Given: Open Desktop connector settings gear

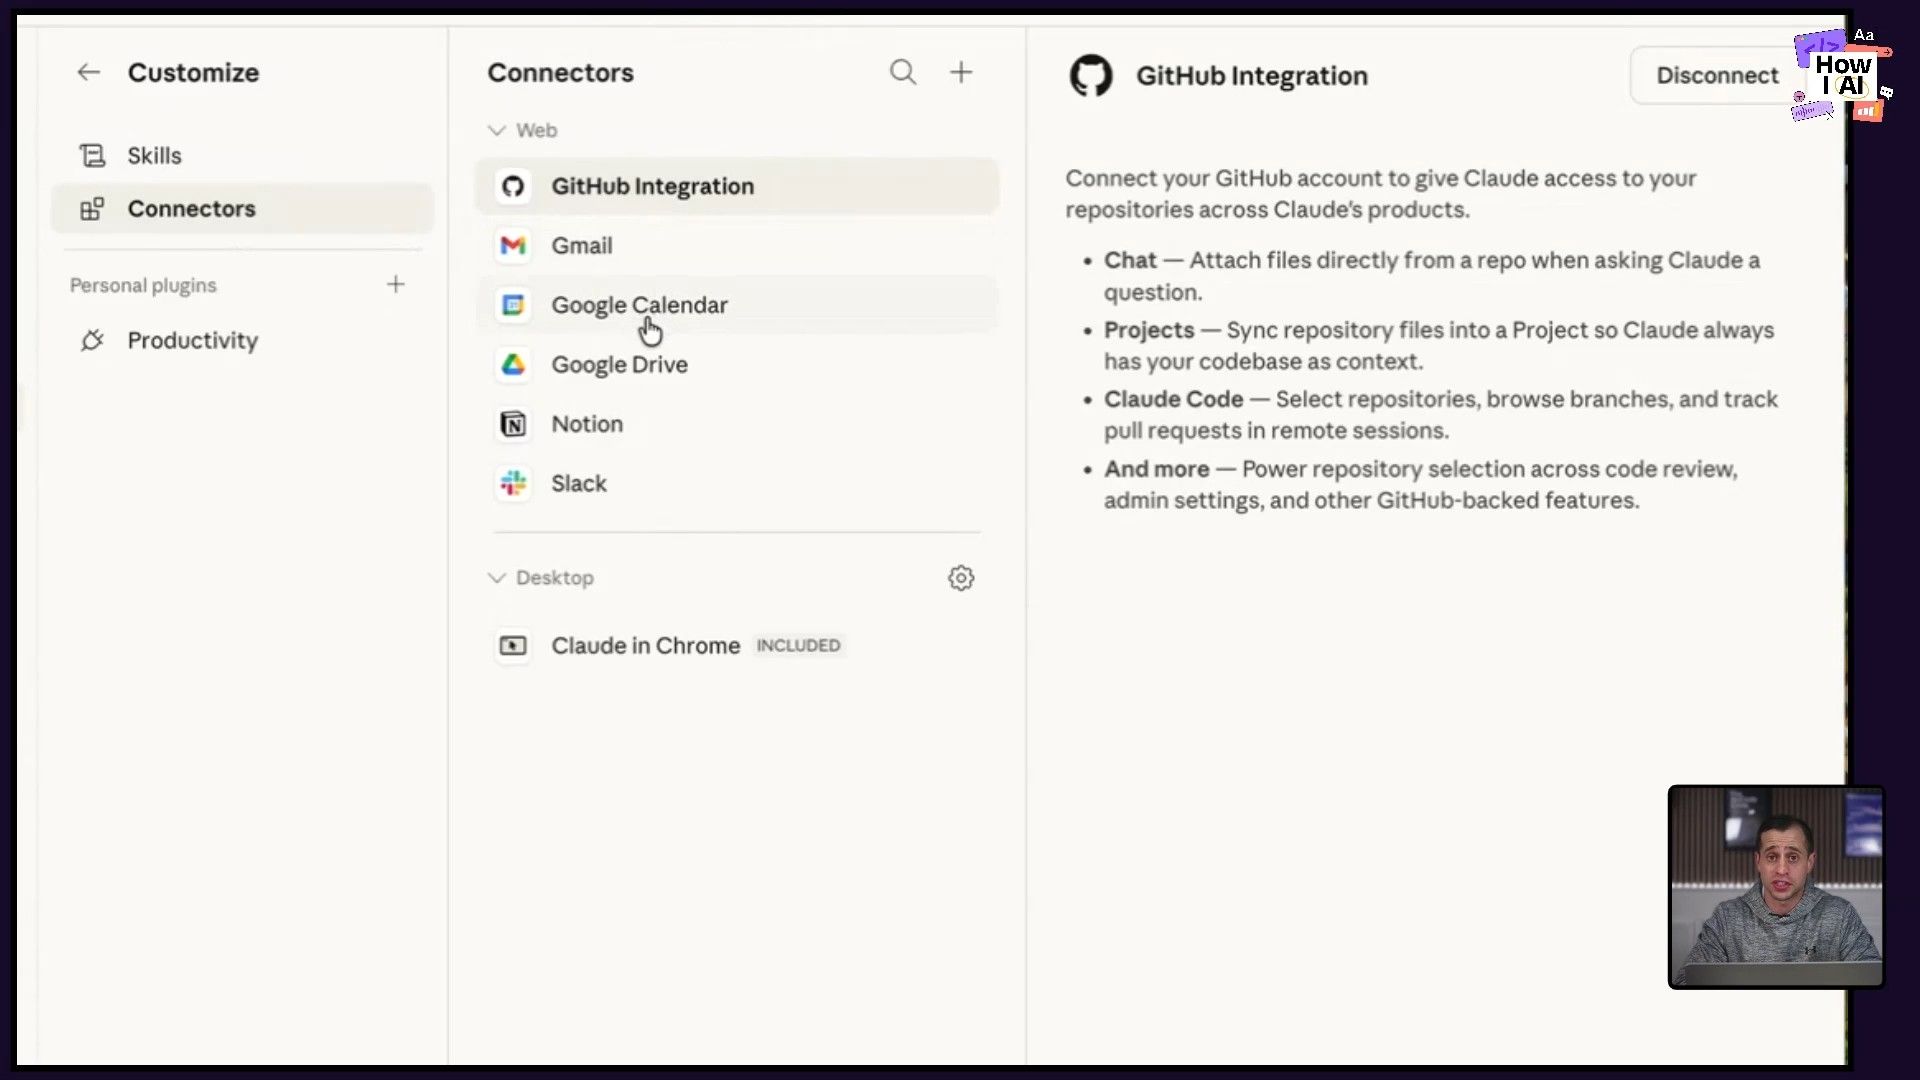Looking at the screenshot, I should [961, 578].
